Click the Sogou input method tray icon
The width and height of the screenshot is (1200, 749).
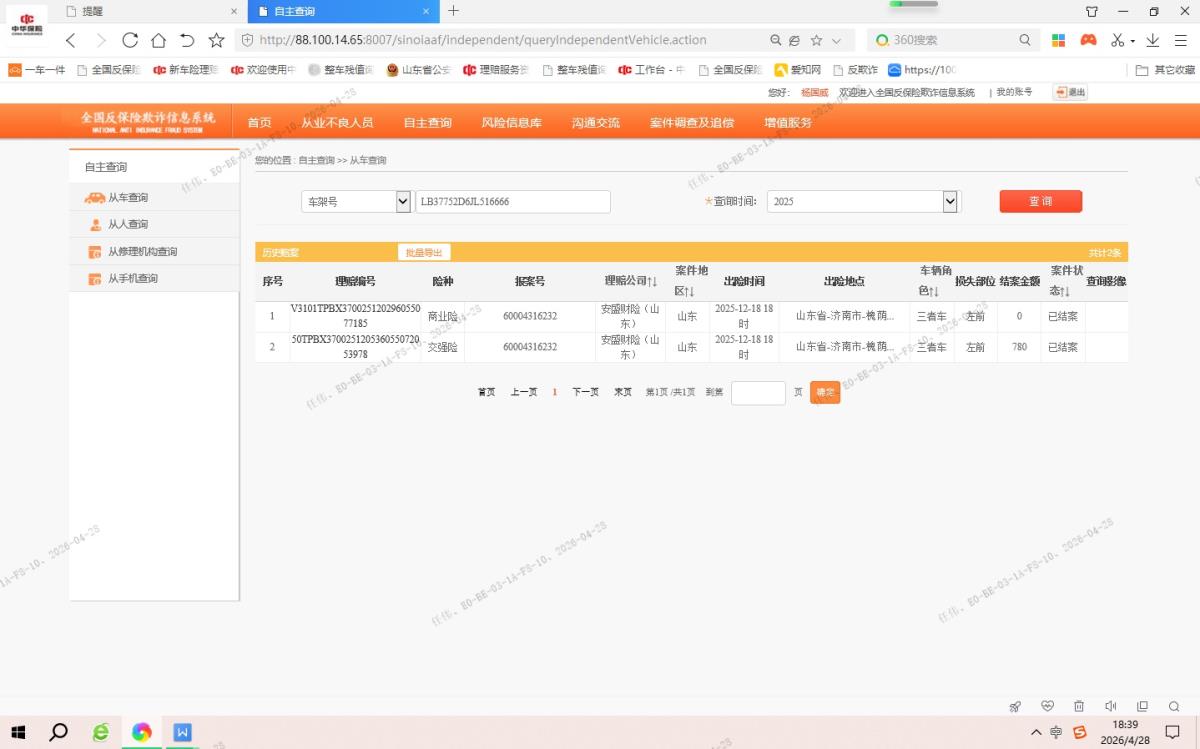point(1080,732)
